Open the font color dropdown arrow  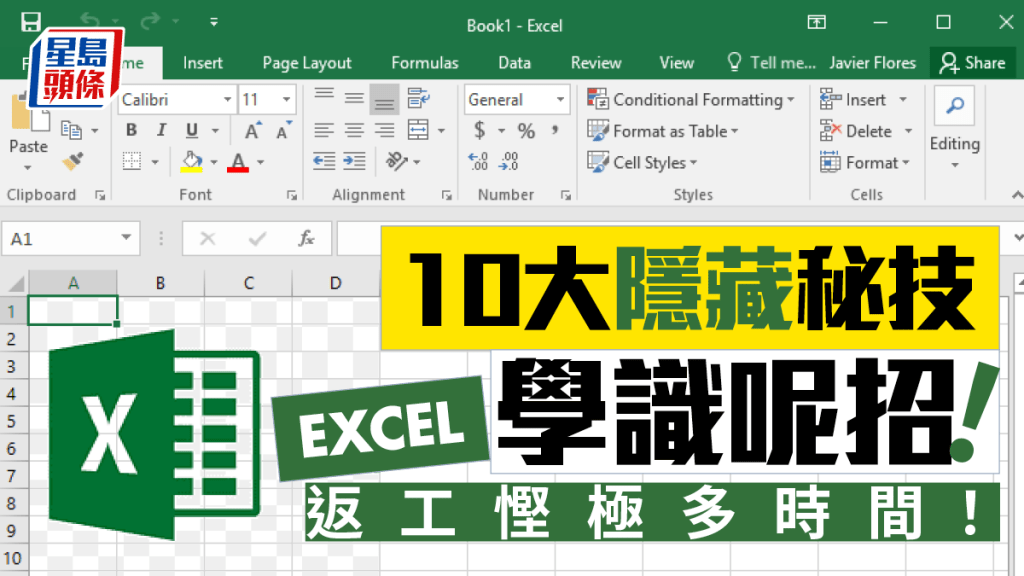tap(261, 162)
